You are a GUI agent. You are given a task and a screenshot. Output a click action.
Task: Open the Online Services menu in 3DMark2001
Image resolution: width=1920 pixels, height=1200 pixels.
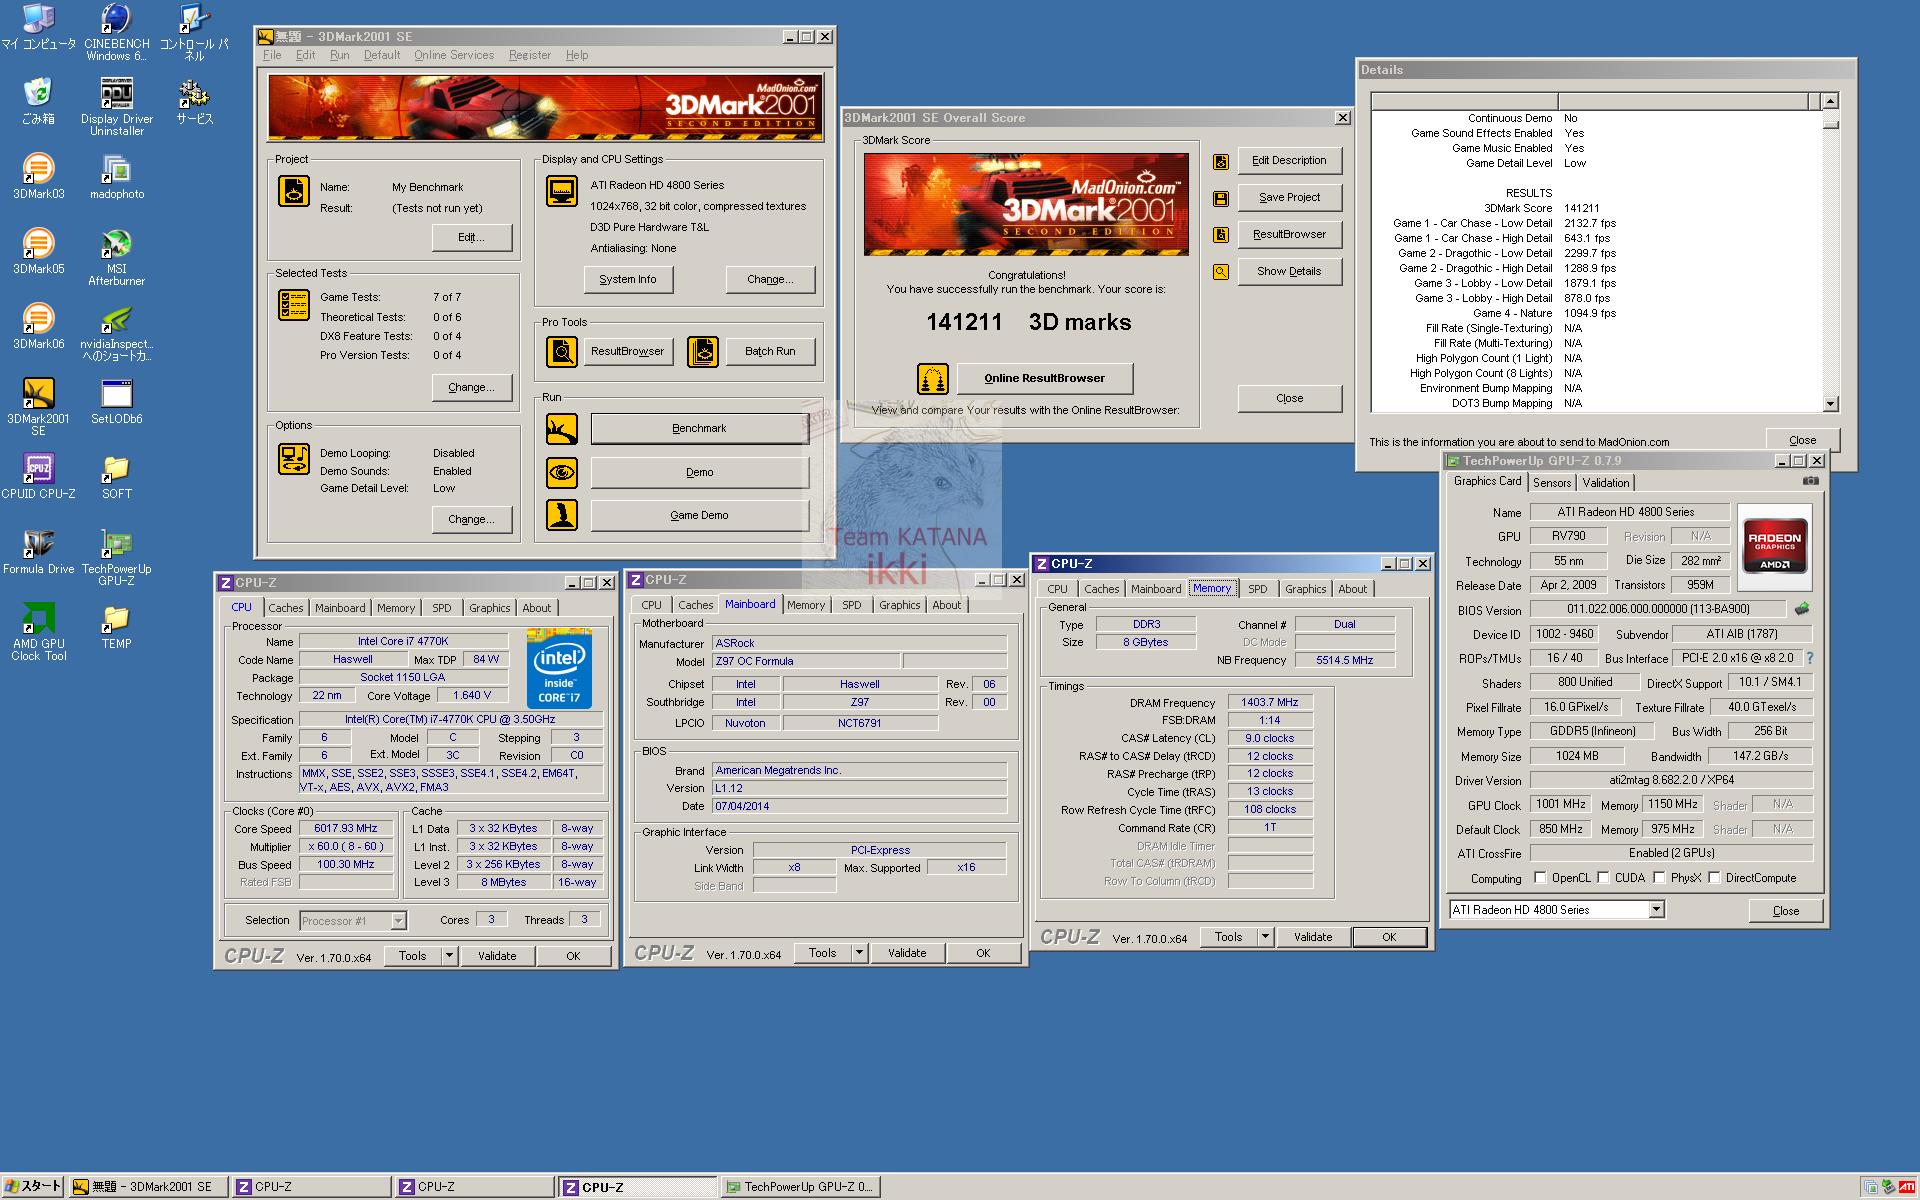[454, 55]
